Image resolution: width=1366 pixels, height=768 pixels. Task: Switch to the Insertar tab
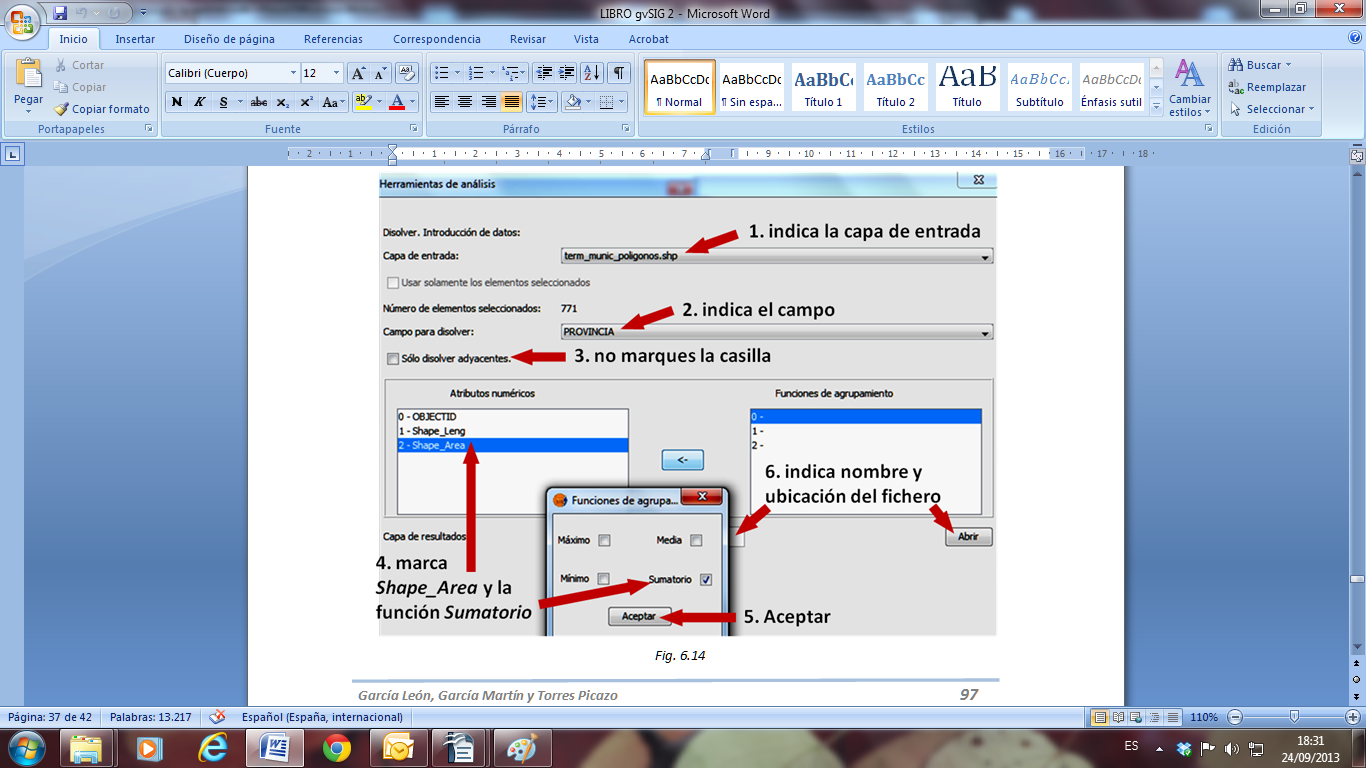(x=135, y=39)
